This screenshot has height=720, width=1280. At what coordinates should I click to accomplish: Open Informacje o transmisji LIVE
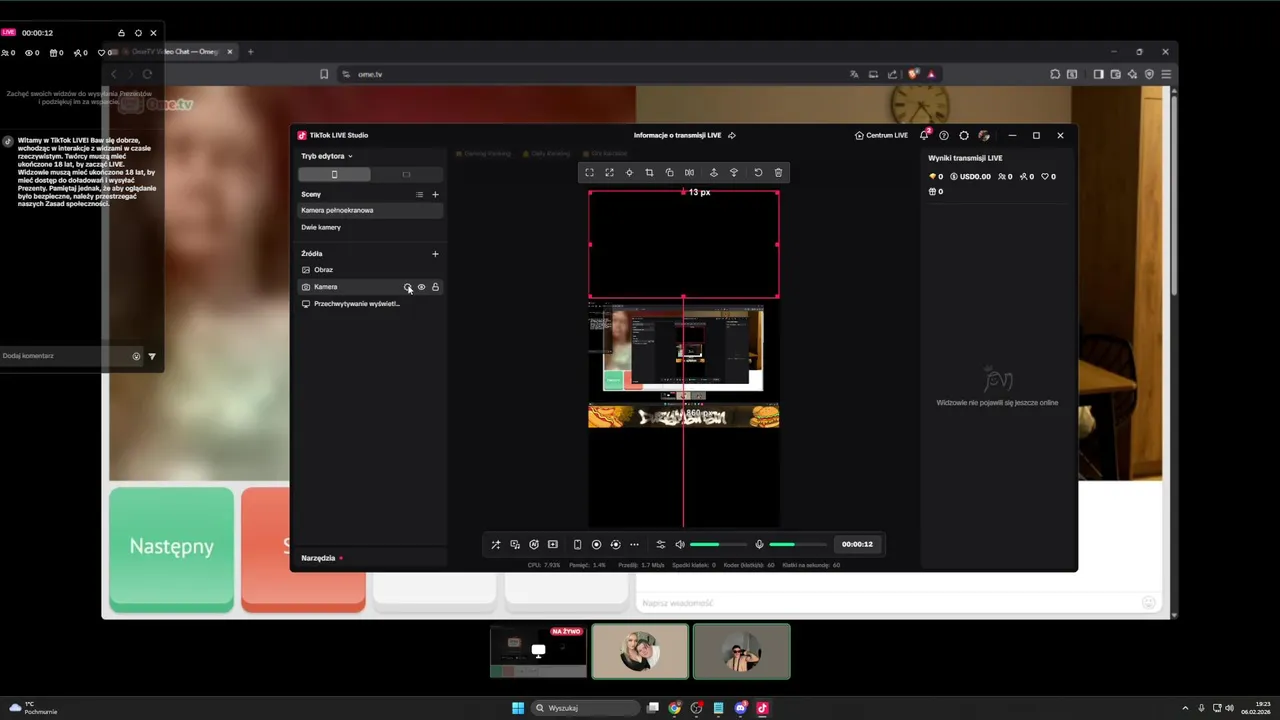pyautogui.click(x=677, y=135)
